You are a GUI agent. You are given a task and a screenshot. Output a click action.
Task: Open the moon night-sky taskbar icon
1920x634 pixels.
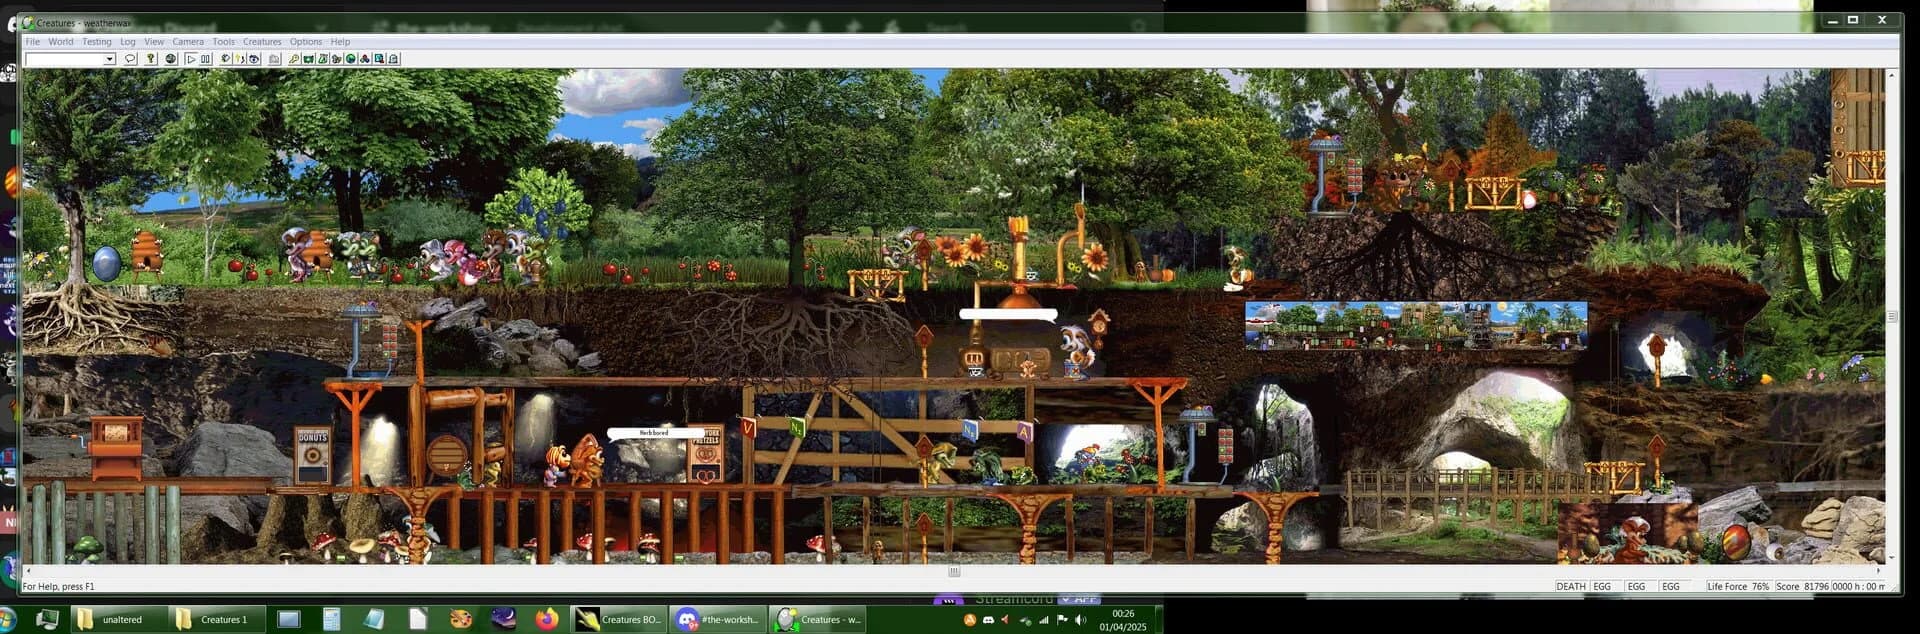click(503, 619)
